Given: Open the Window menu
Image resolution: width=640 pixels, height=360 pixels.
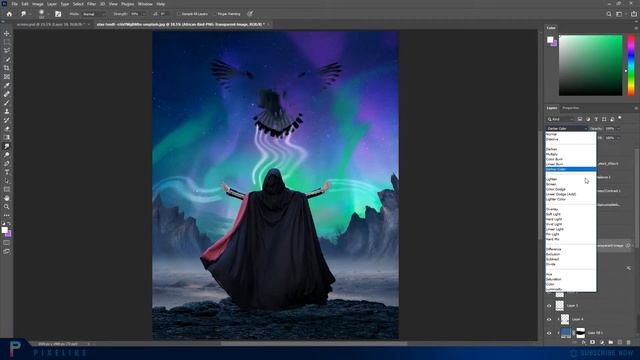Looking at the screenshot, I should point(145,4).
